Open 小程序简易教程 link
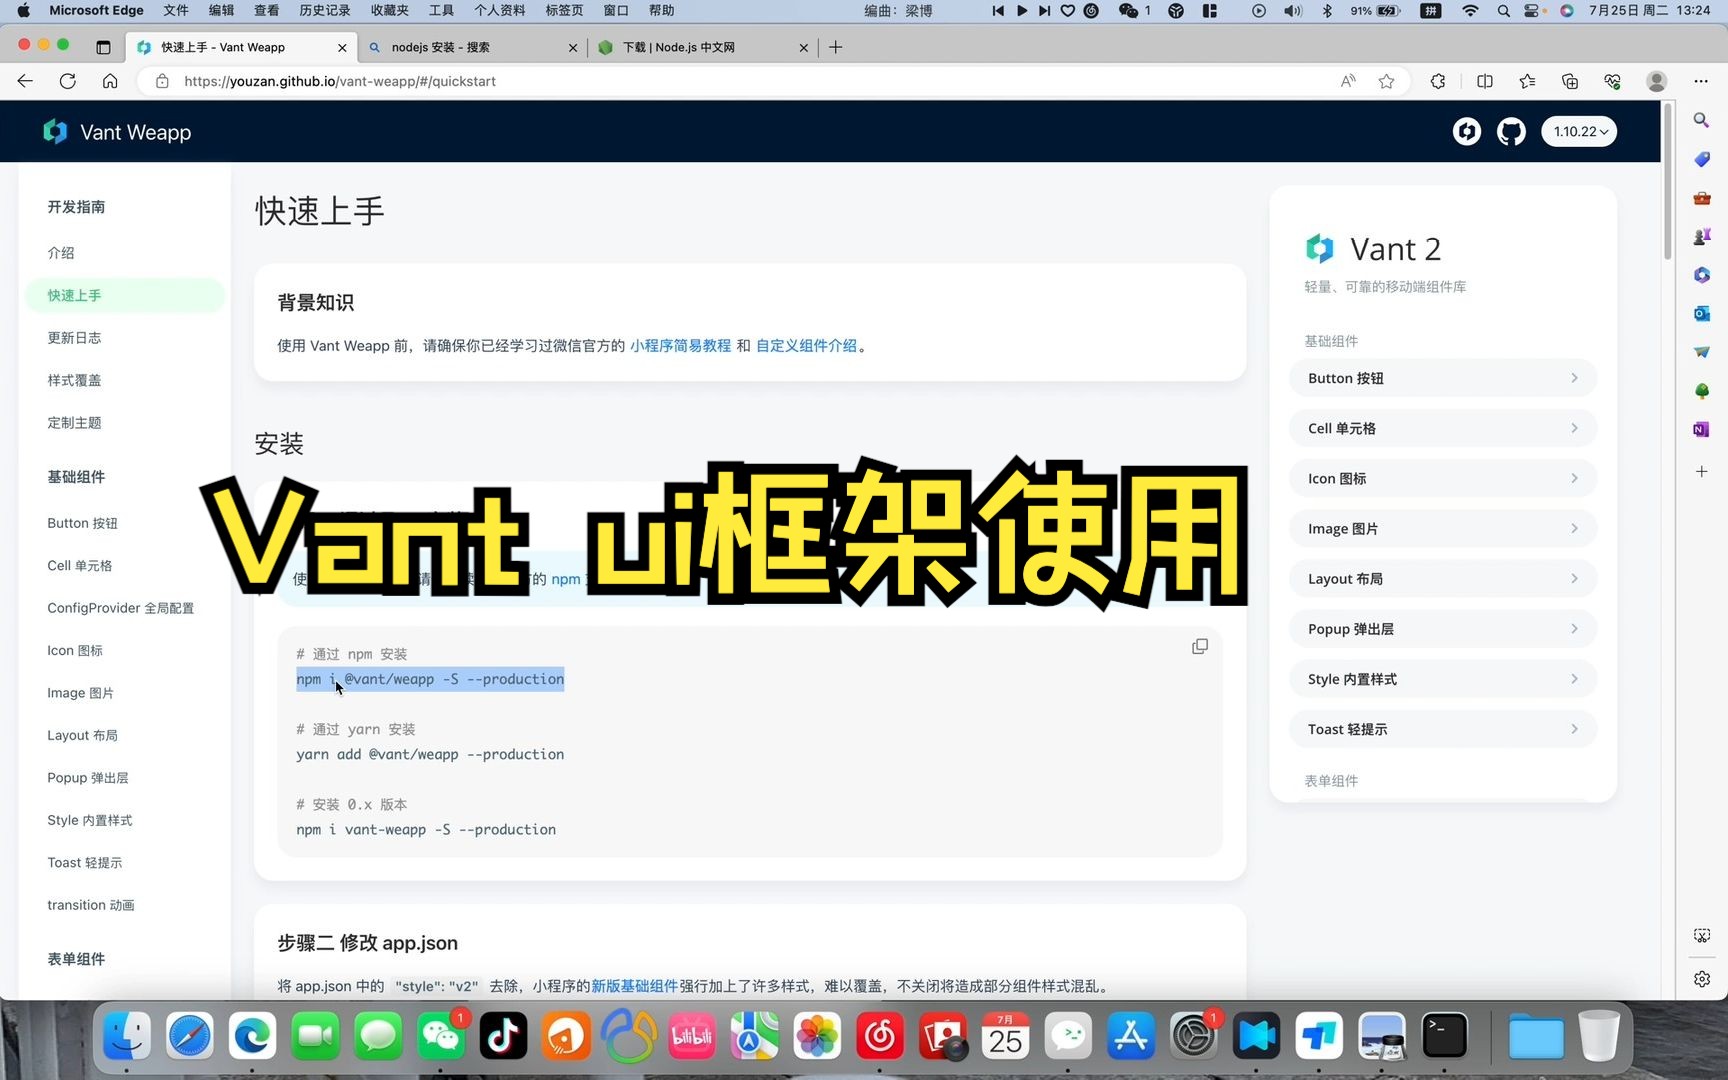 [x=680, y=346]
